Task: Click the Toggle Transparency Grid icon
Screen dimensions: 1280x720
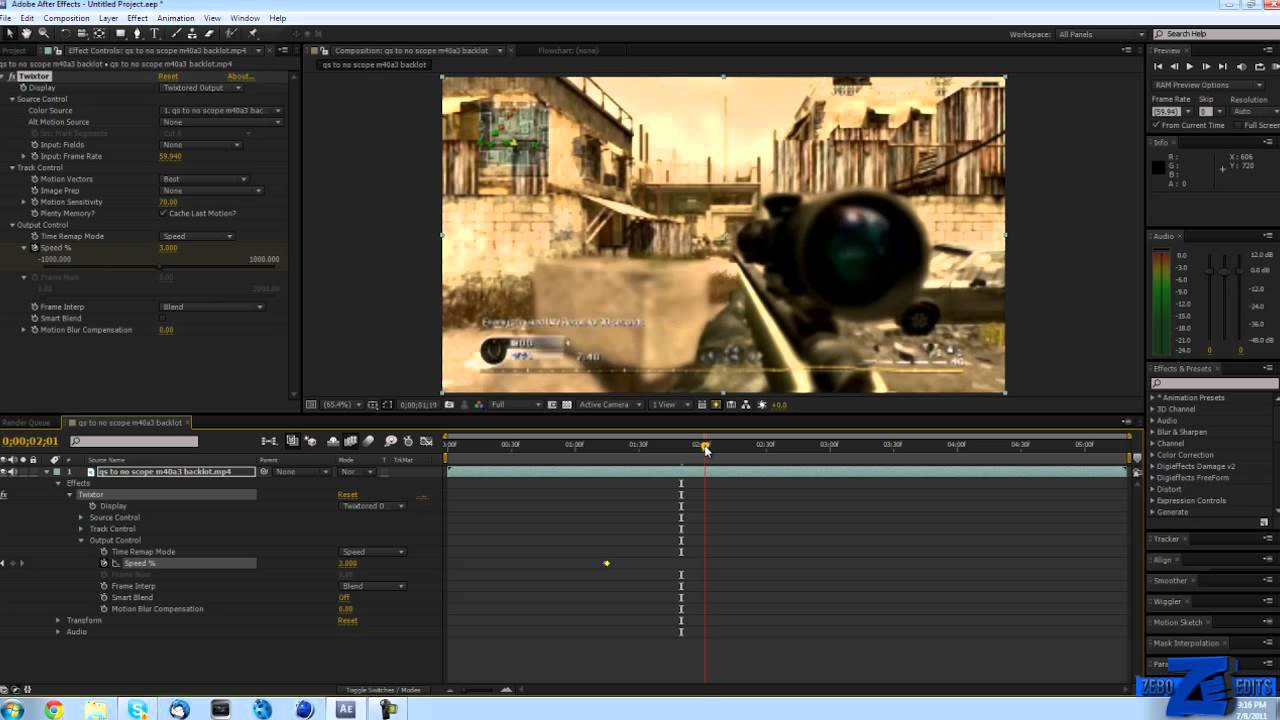Action: click(567, 405)
